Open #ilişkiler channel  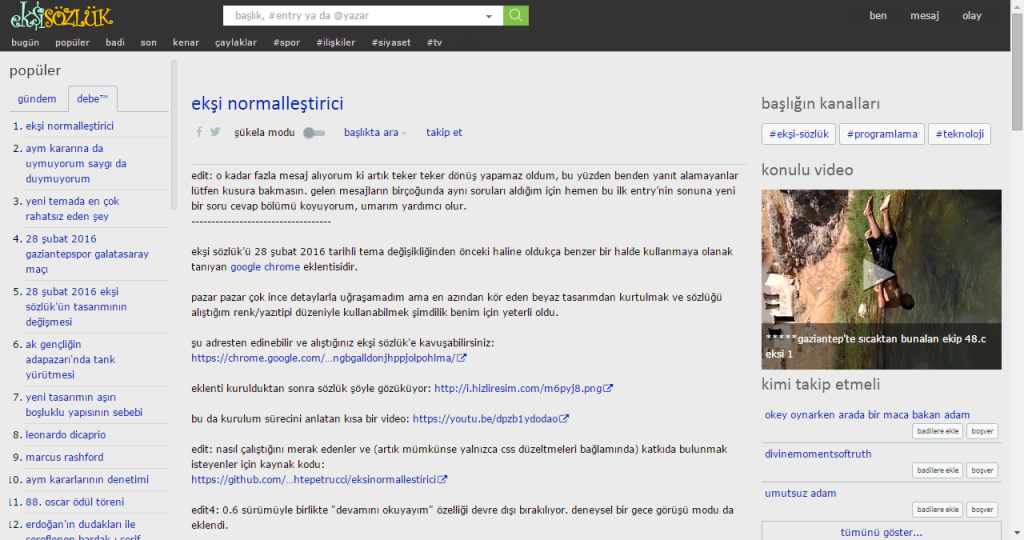pos(336,42)
